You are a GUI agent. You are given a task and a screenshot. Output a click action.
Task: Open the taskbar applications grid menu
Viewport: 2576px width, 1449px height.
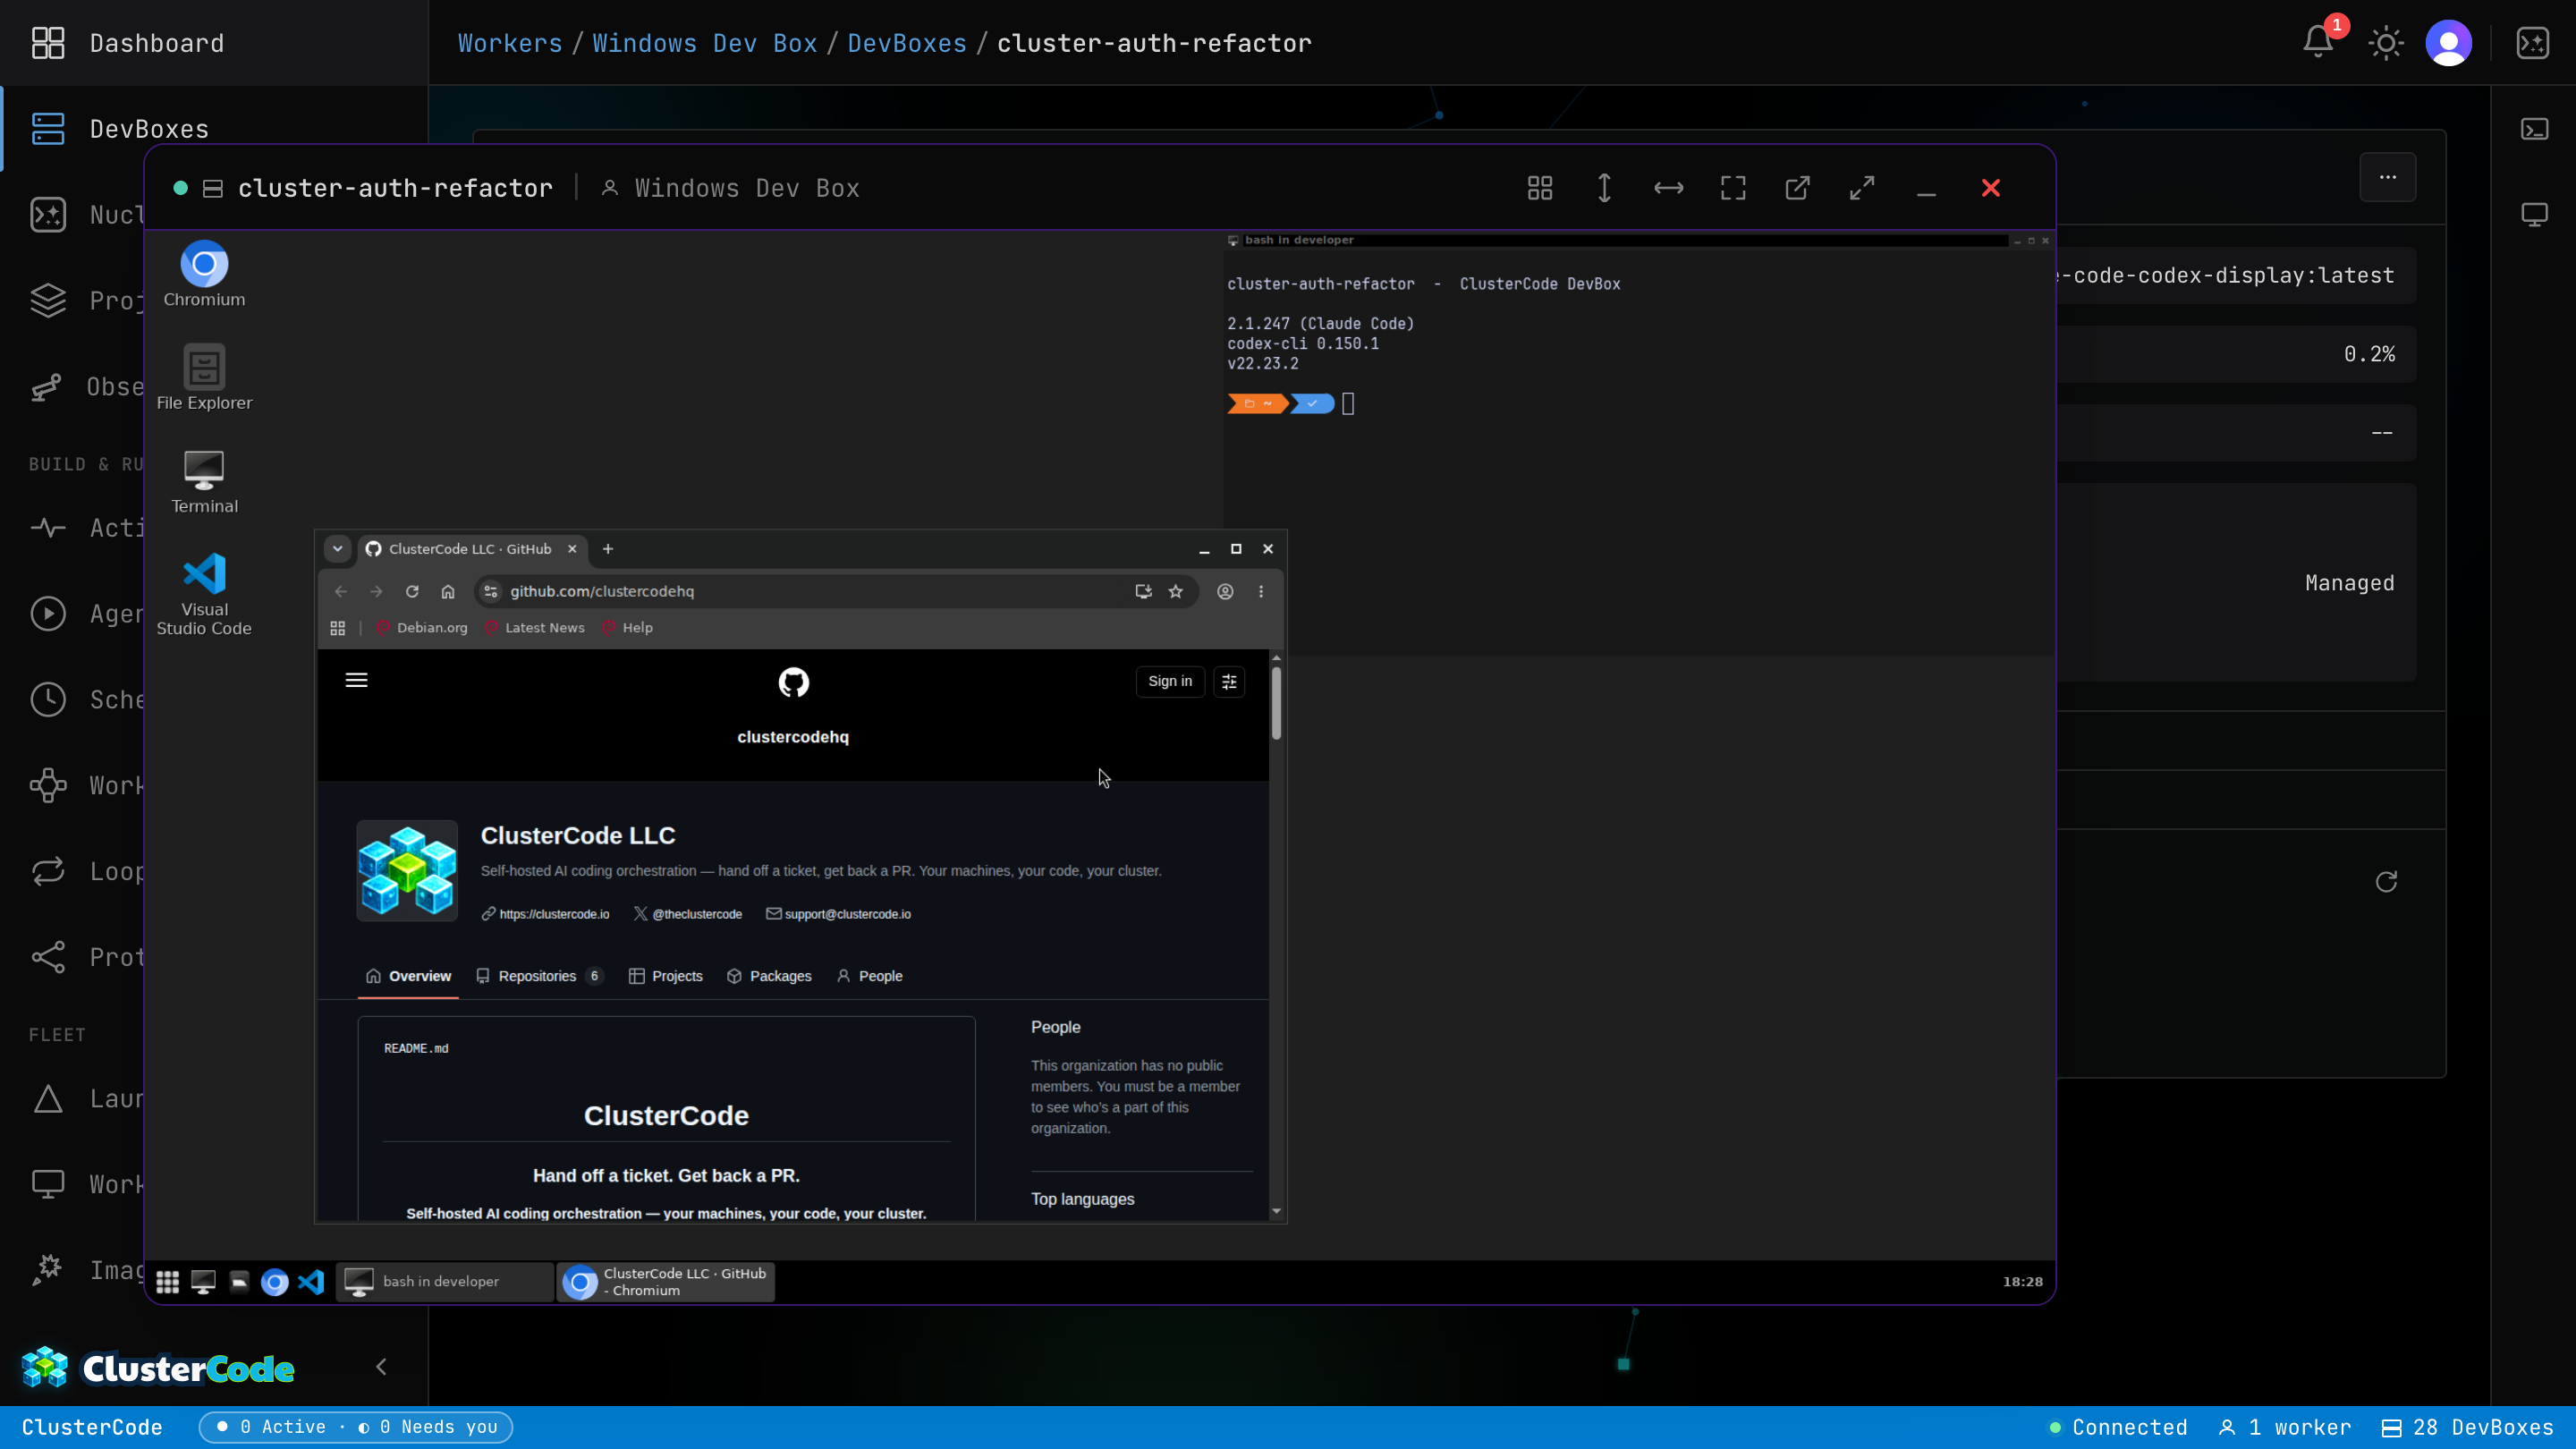(167, 1282)
